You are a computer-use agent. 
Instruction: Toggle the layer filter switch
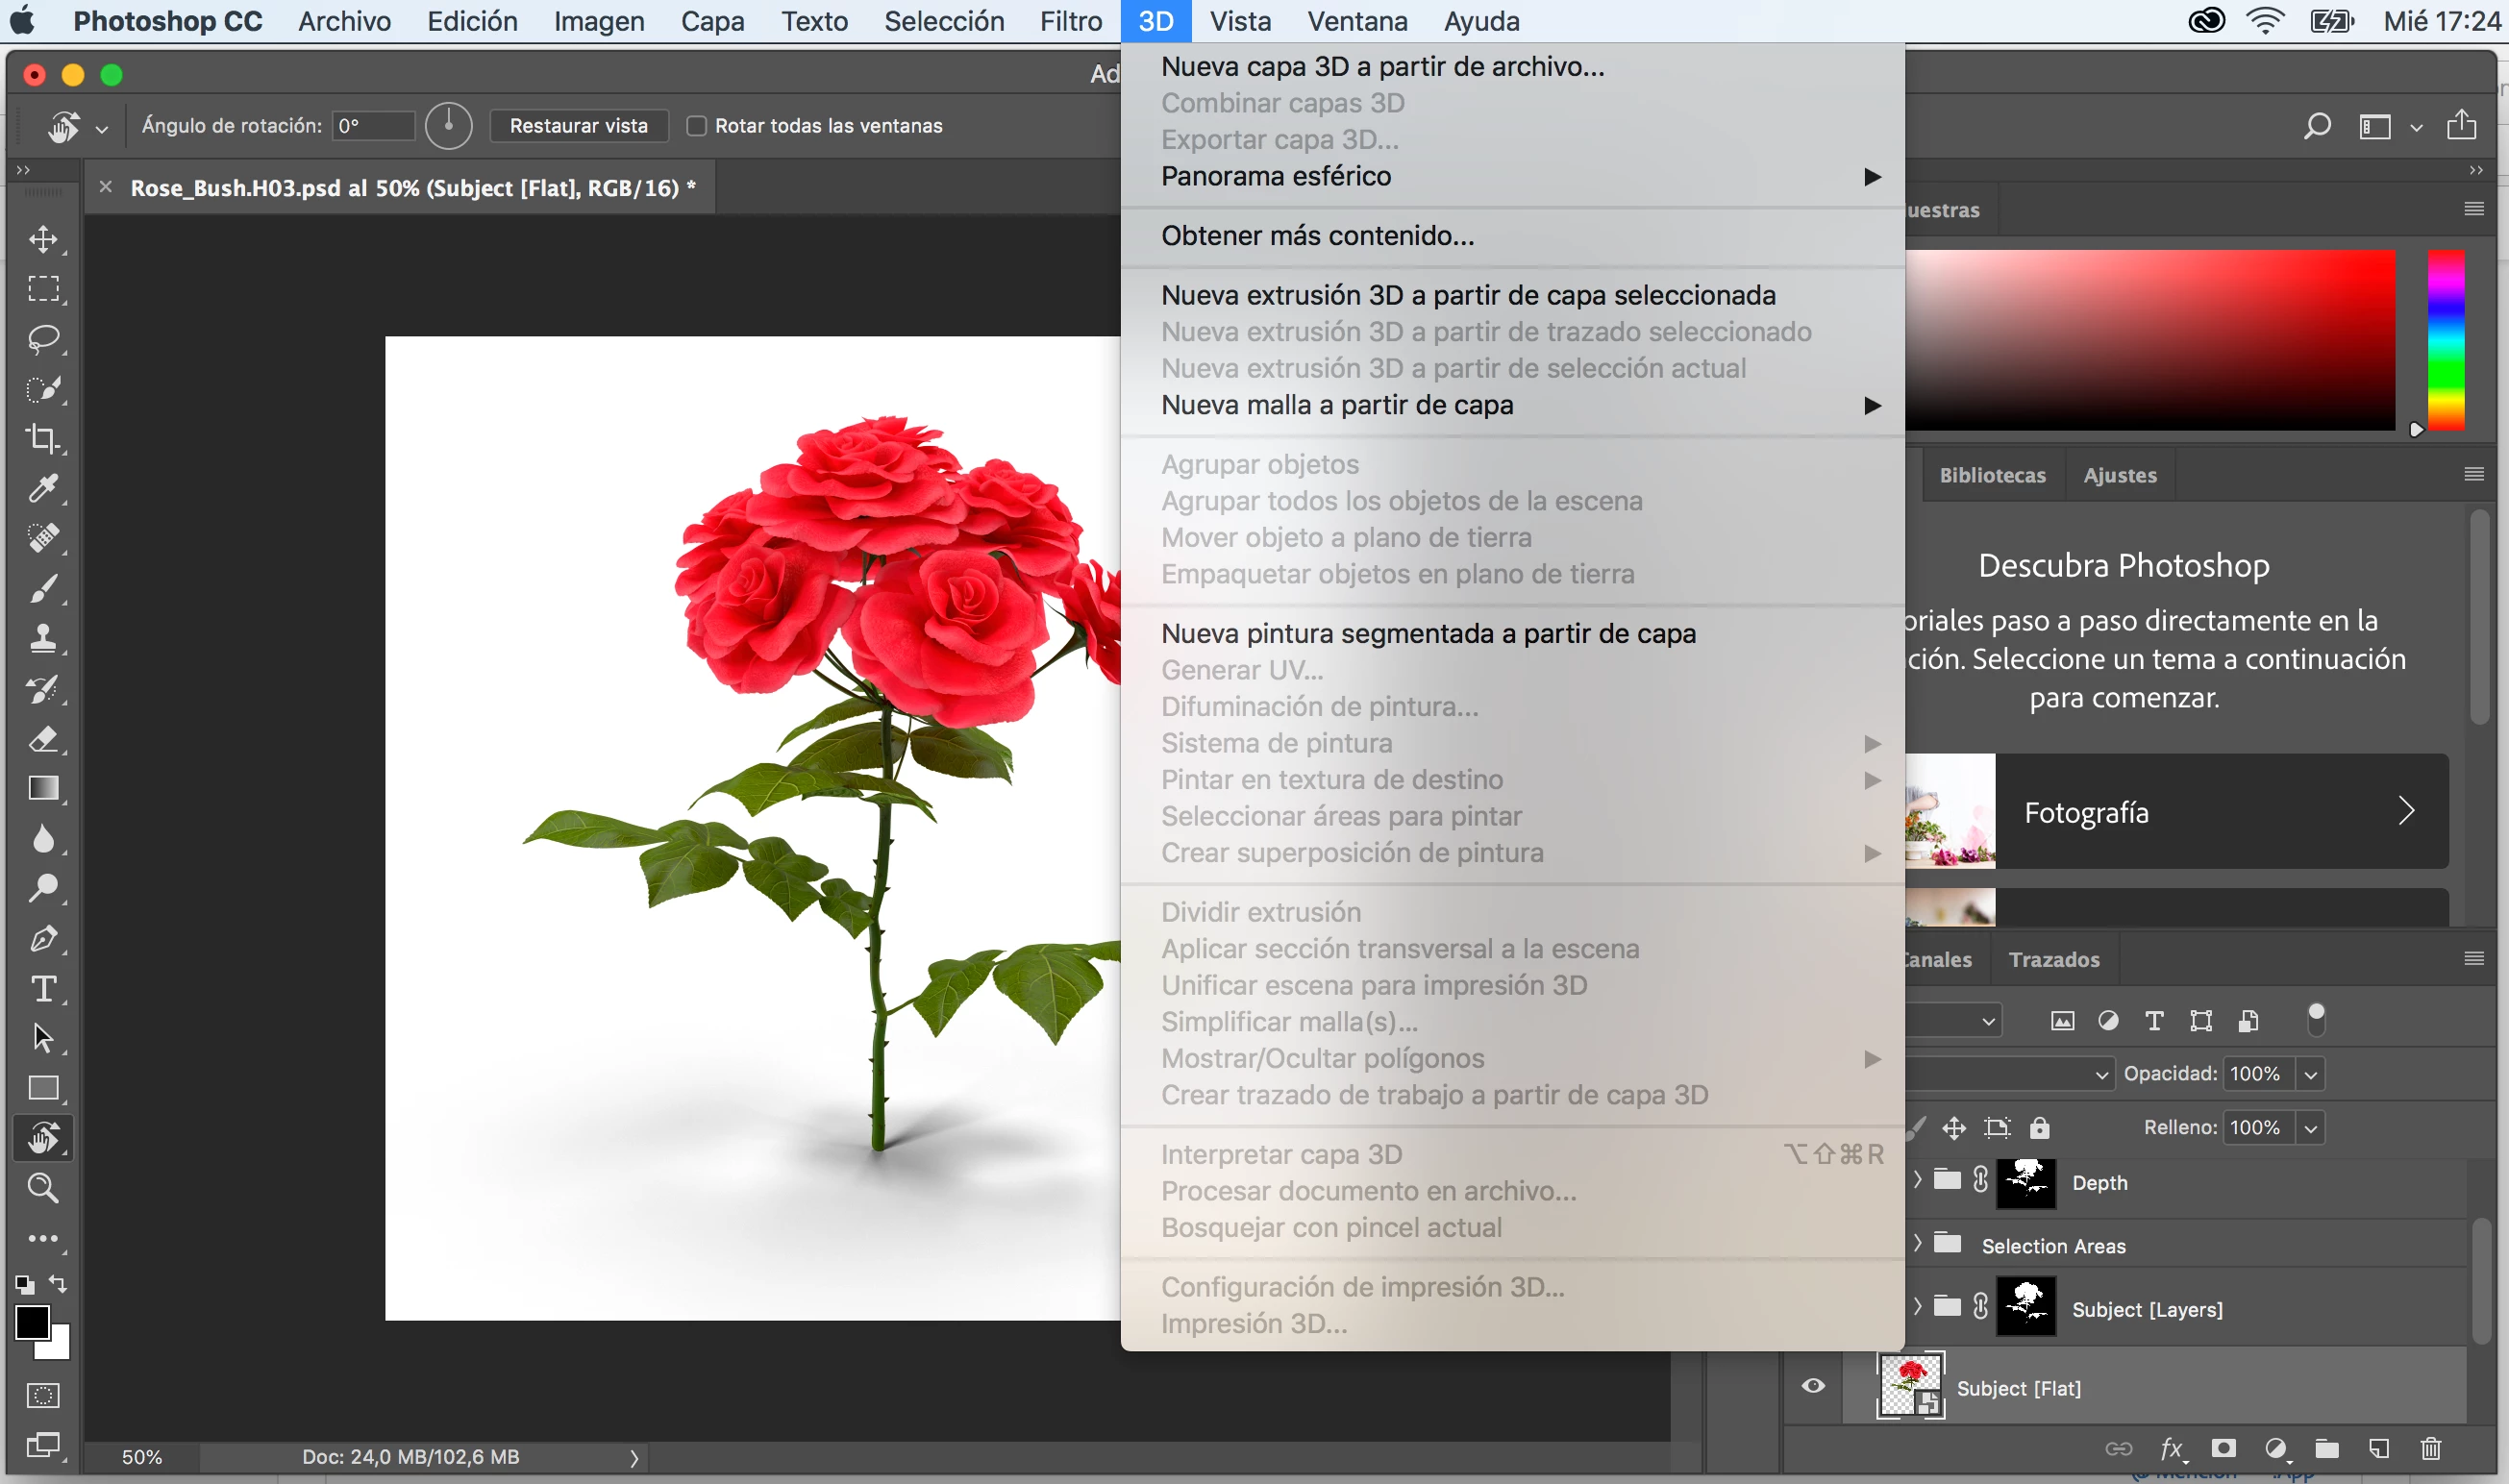[x=2316, y=1020]
